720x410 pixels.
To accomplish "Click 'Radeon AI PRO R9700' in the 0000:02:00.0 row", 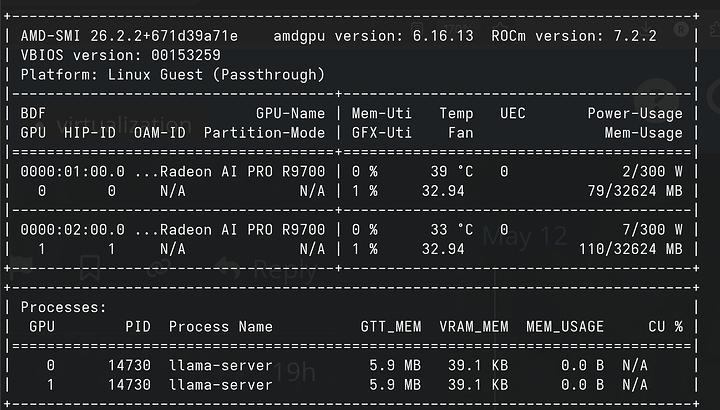I will pos(242,229).
